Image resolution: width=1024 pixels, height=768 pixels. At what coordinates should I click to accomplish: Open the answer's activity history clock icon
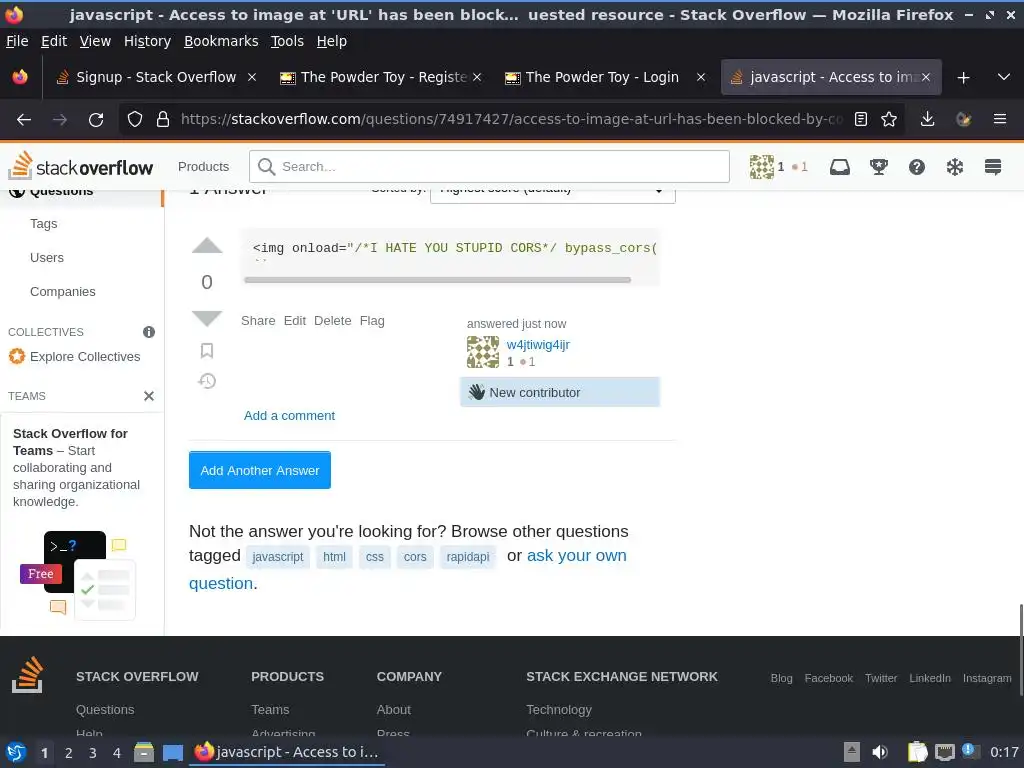point(207,381)
